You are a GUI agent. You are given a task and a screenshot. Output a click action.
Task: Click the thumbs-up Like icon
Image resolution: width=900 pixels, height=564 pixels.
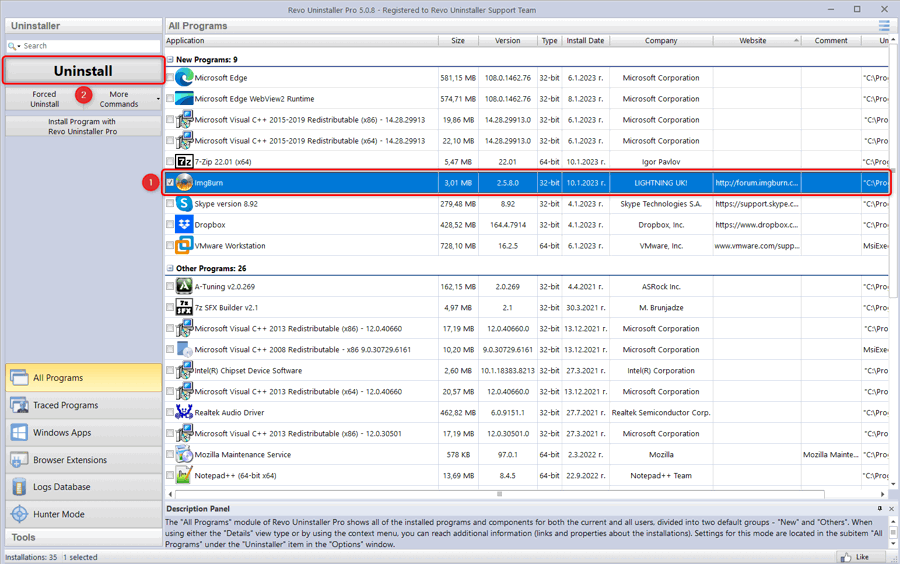click(x=845, y=557)
